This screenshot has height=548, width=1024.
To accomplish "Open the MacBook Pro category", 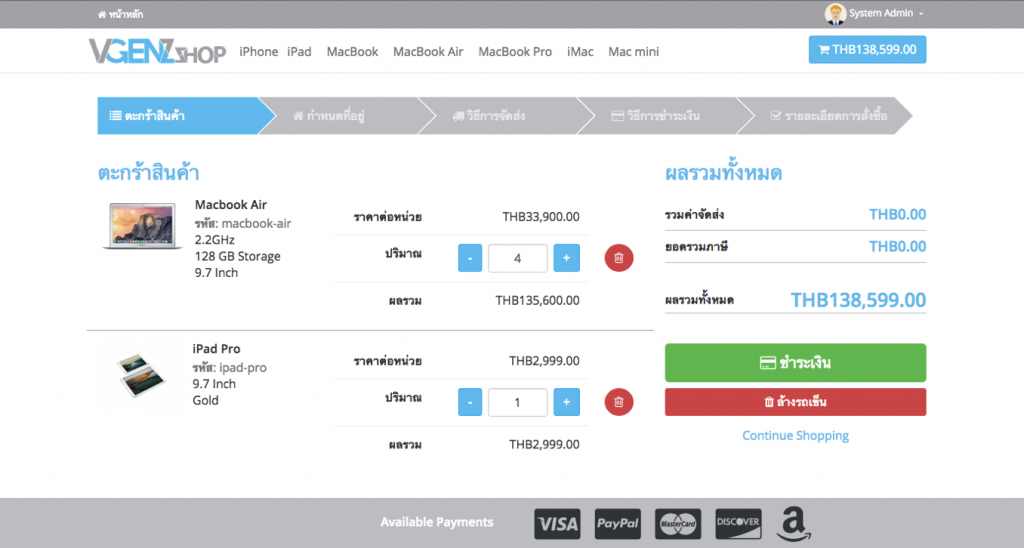I will click(515, 52).
